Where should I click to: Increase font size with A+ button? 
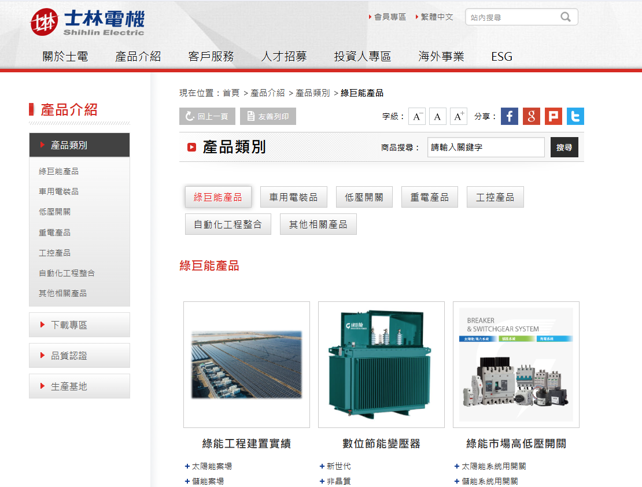459,116
